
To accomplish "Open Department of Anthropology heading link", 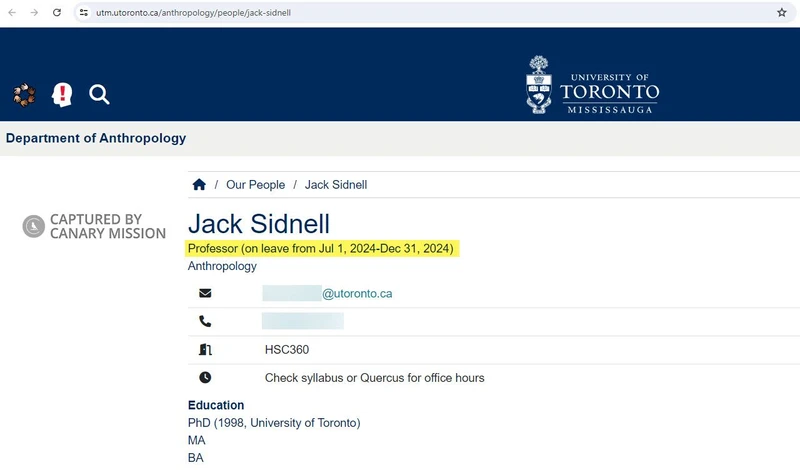I will (96, 138).
